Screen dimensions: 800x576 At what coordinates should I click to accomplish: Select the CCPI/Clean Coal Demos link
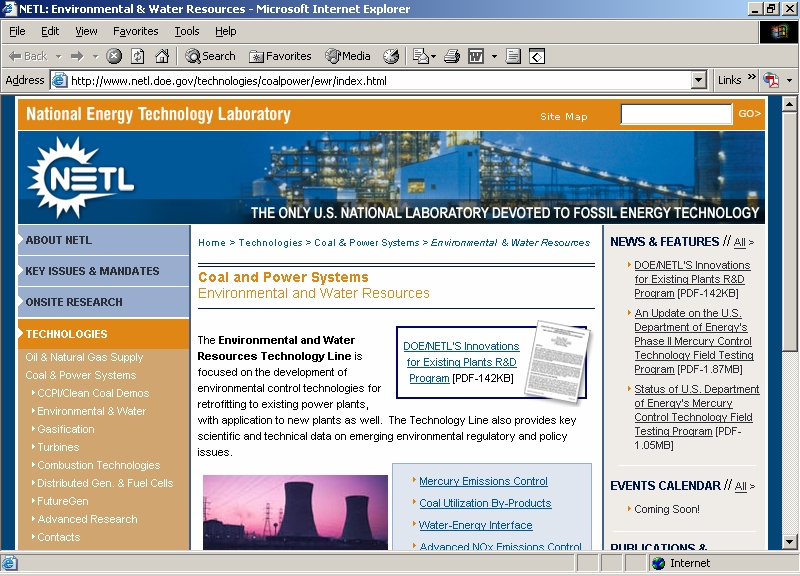(93, 393)
